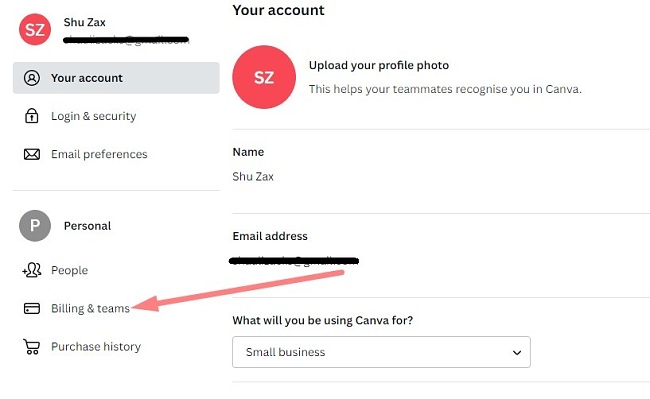The height and width of the screenshot is (399, 650).
Task: Open Billing & teams page
Action: pyautogui.click(x=90, y=308)
